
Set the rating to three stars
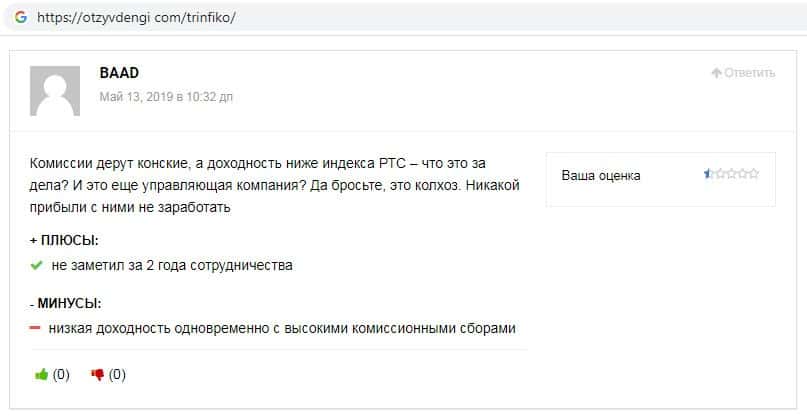pyautogui.click(x=732, y=174)
